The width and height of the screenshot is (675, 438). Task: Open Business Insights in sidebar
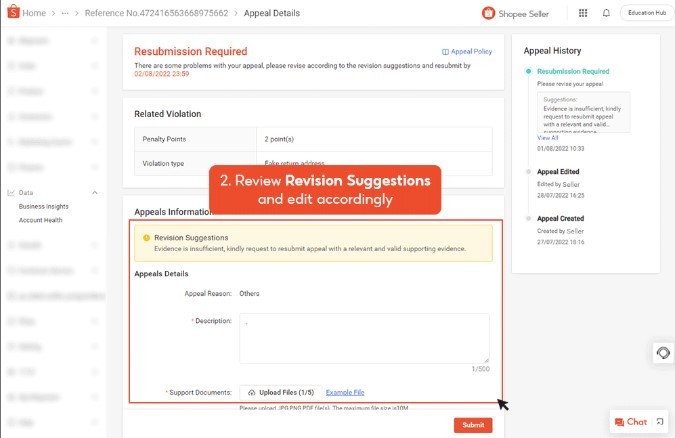[44, 206]
